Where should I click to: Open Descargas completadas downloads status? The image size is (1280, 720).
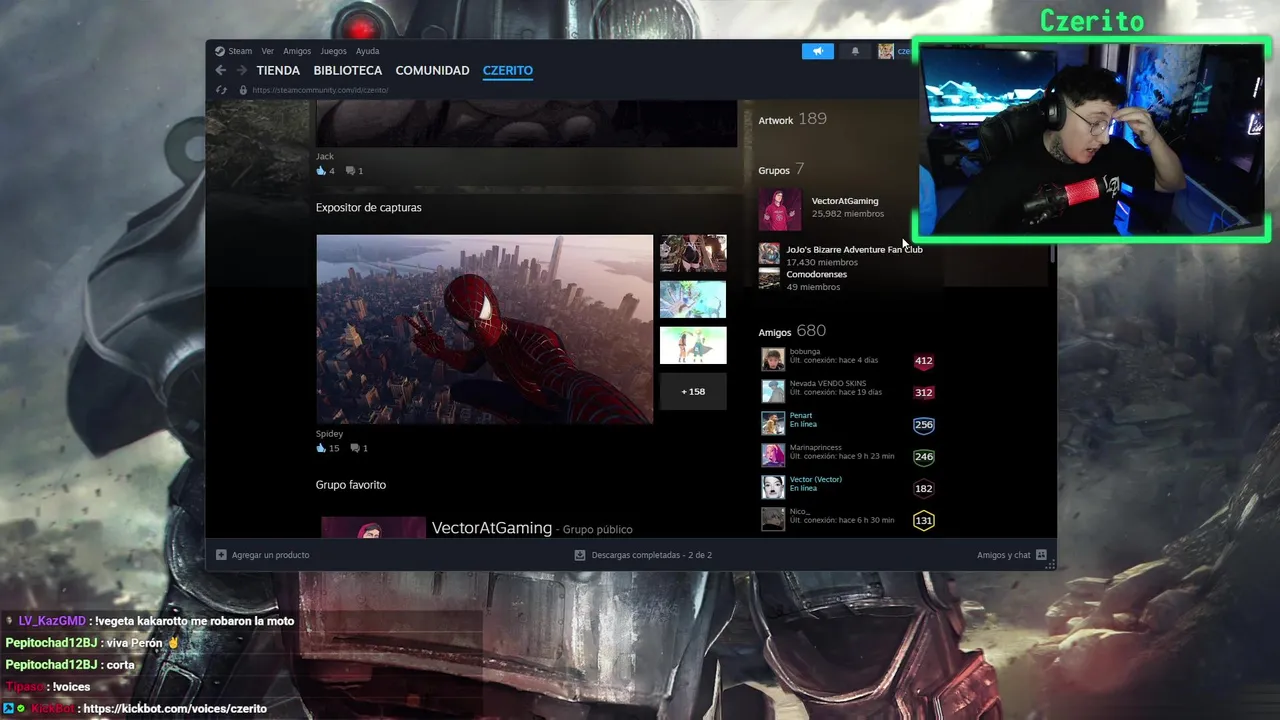(643, 555)
